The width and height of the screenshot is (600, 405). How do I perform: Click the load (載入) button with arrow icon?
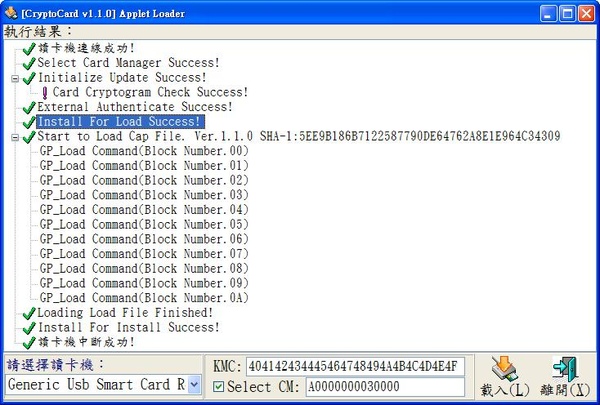(505, 377)
